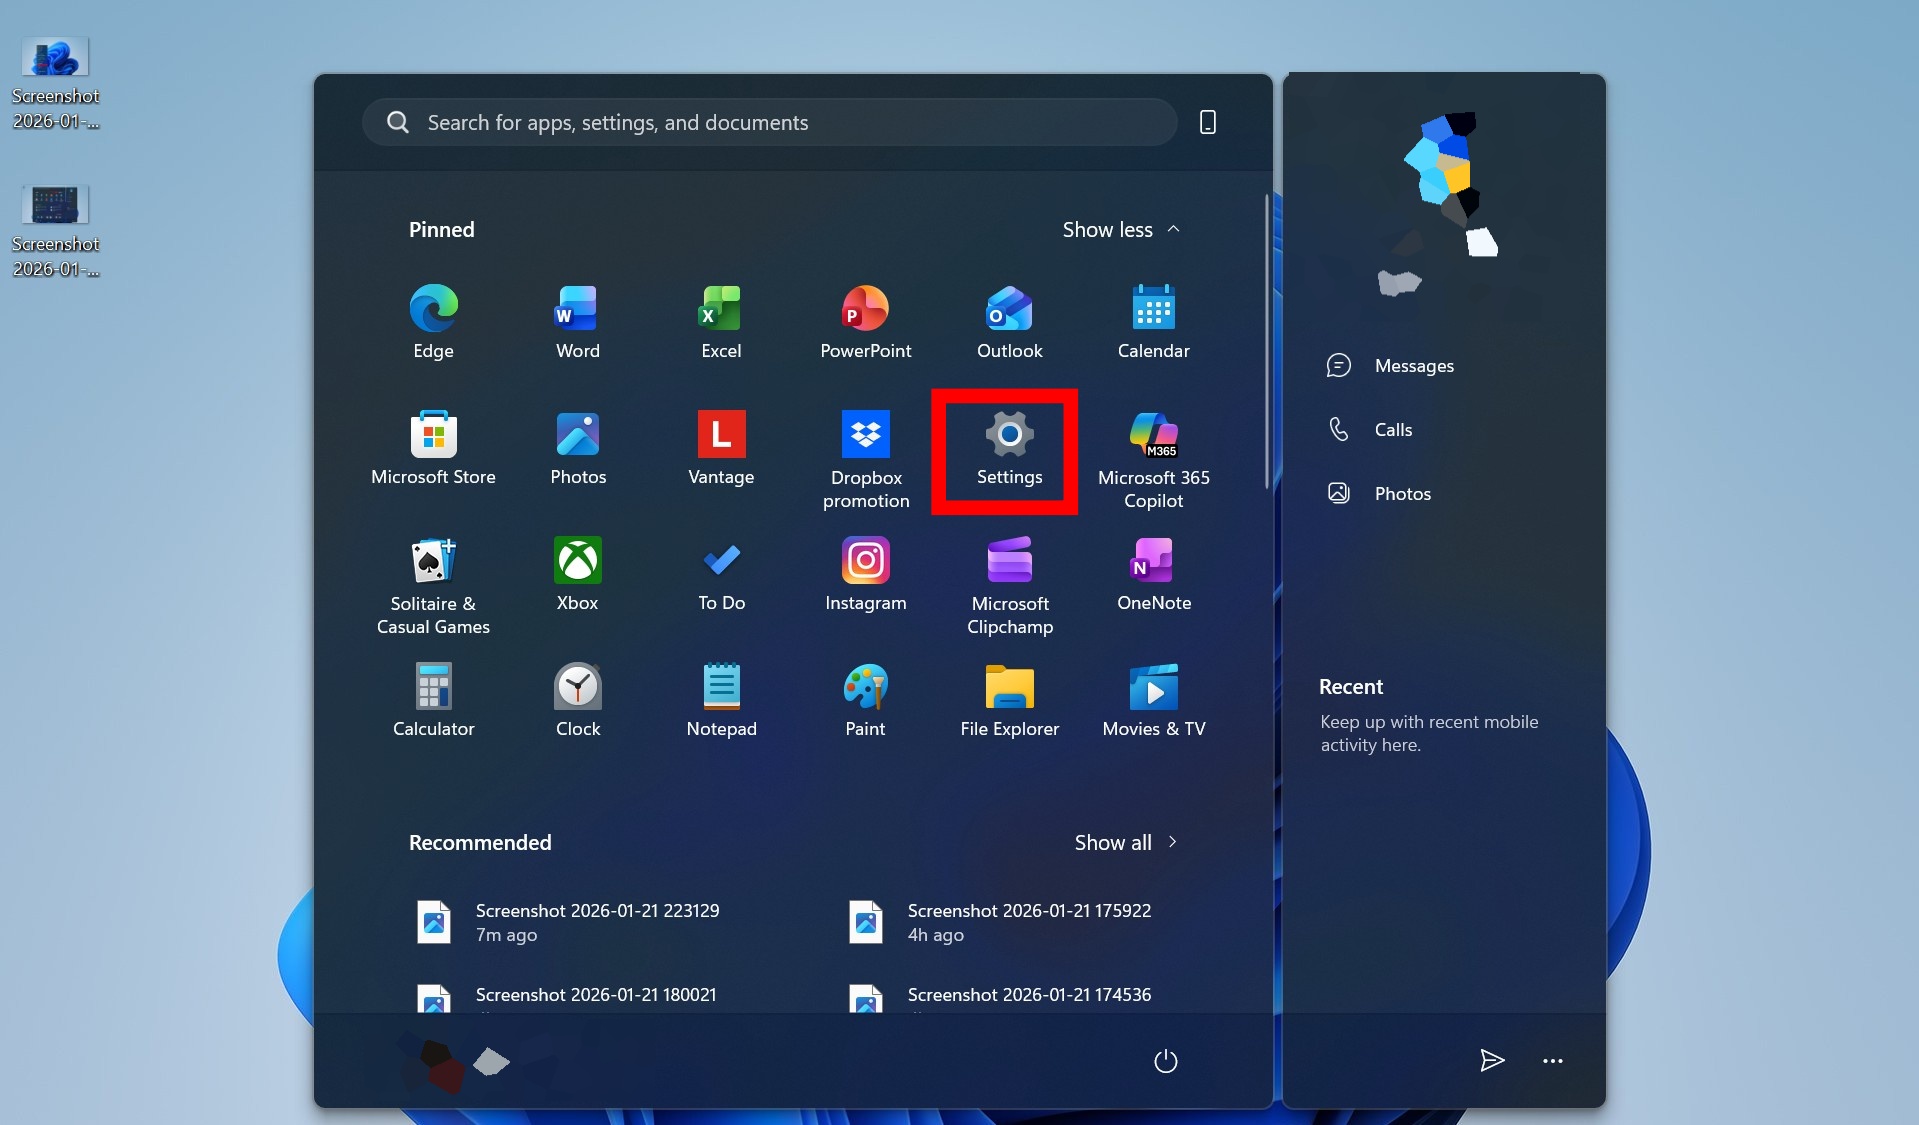The image size is (1919, 1125).
Task: Open the Edge browser app
Action: [433, 322]
